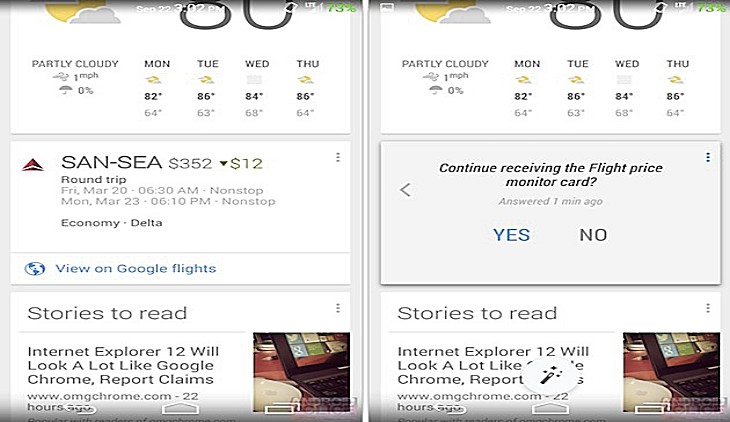Go back using the left chevron arrow
730x422 pixels.
coord(406,190)
